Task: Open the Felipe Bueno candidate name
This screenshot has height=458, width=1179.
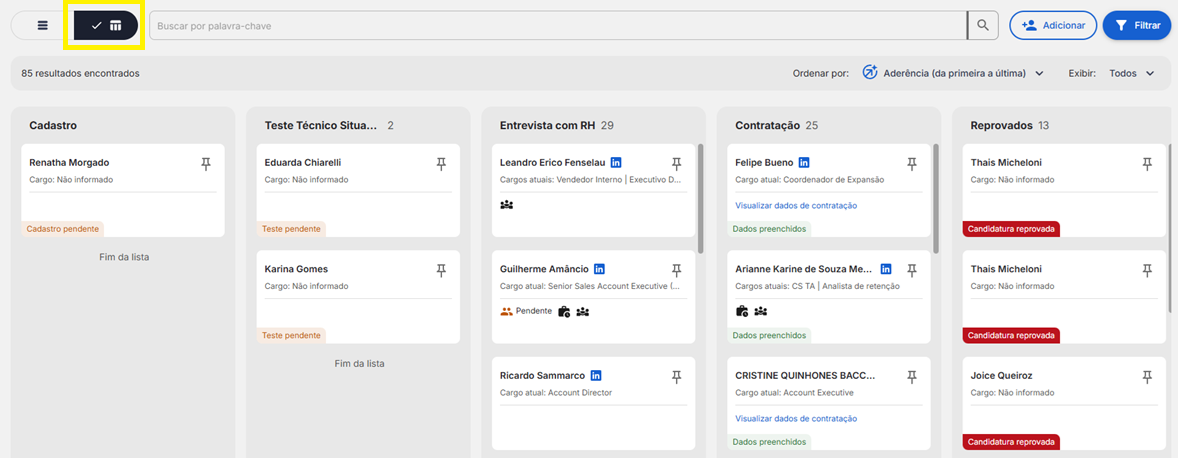Action: pos(763,162)
